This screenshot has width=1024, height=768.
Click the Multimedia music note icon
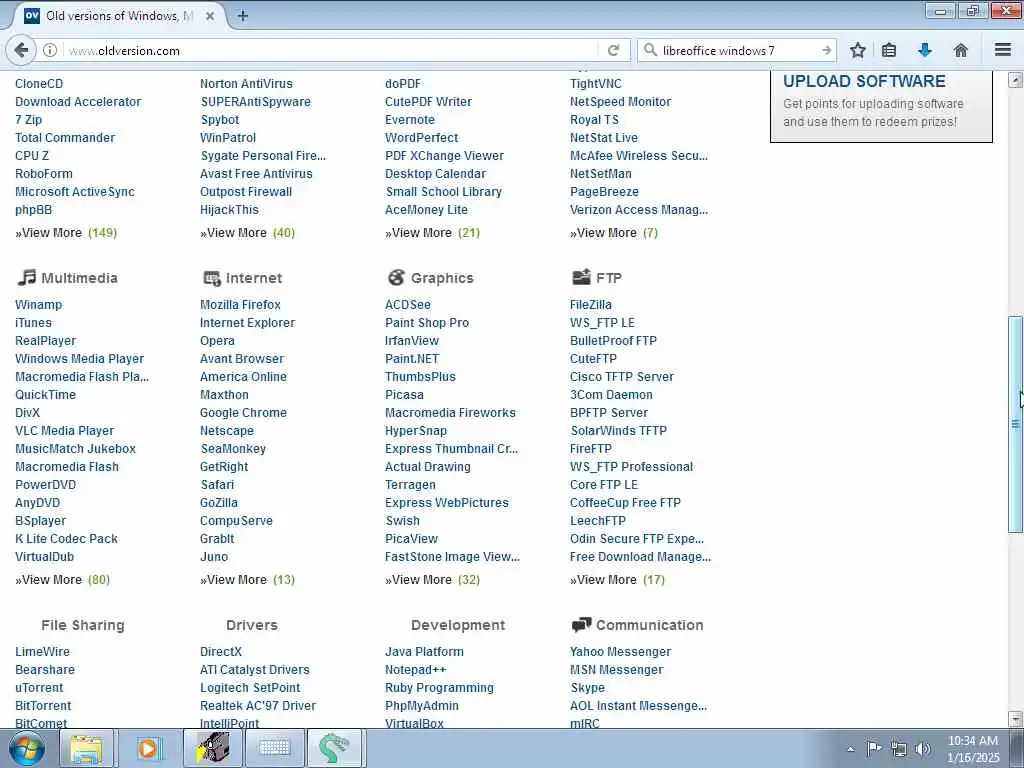point(26,278)
